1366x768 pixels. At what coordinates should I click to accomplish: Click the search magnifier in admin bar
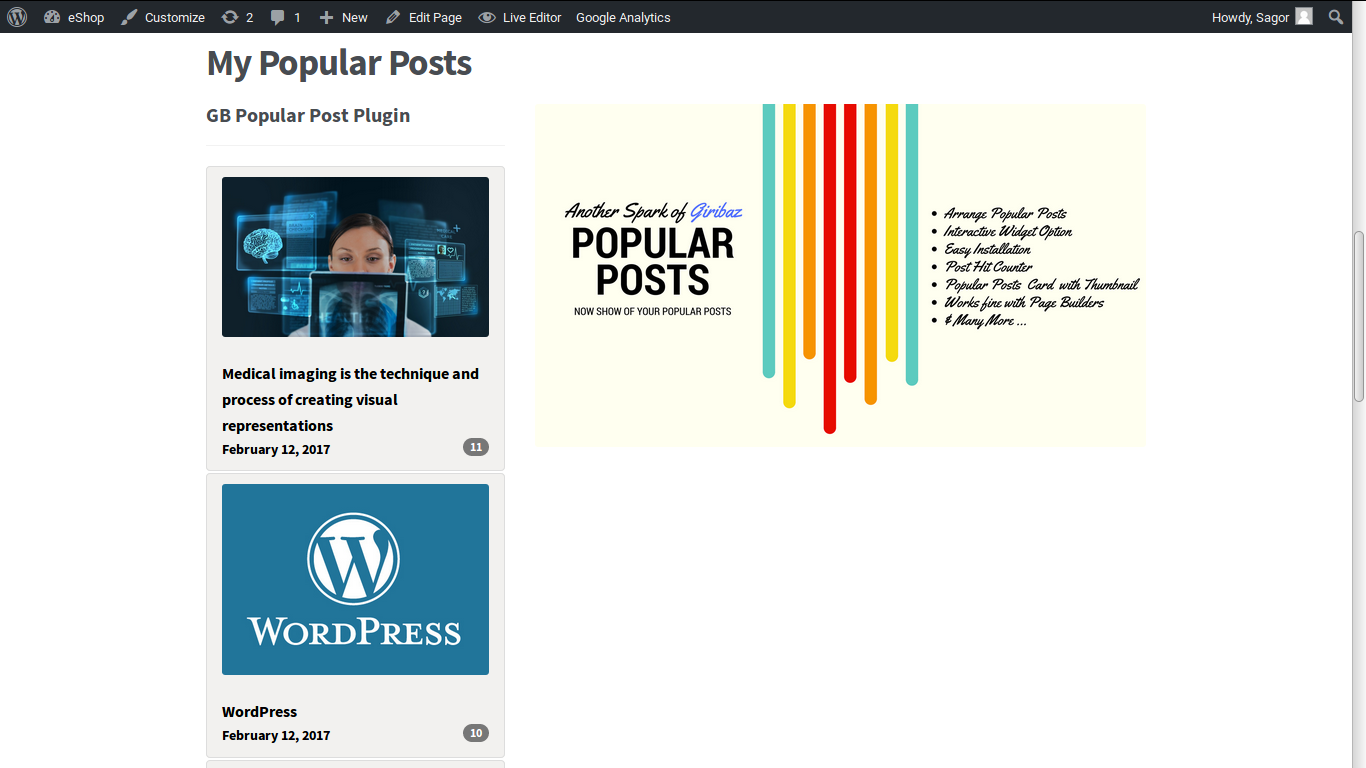click(x=1336, y=17)
